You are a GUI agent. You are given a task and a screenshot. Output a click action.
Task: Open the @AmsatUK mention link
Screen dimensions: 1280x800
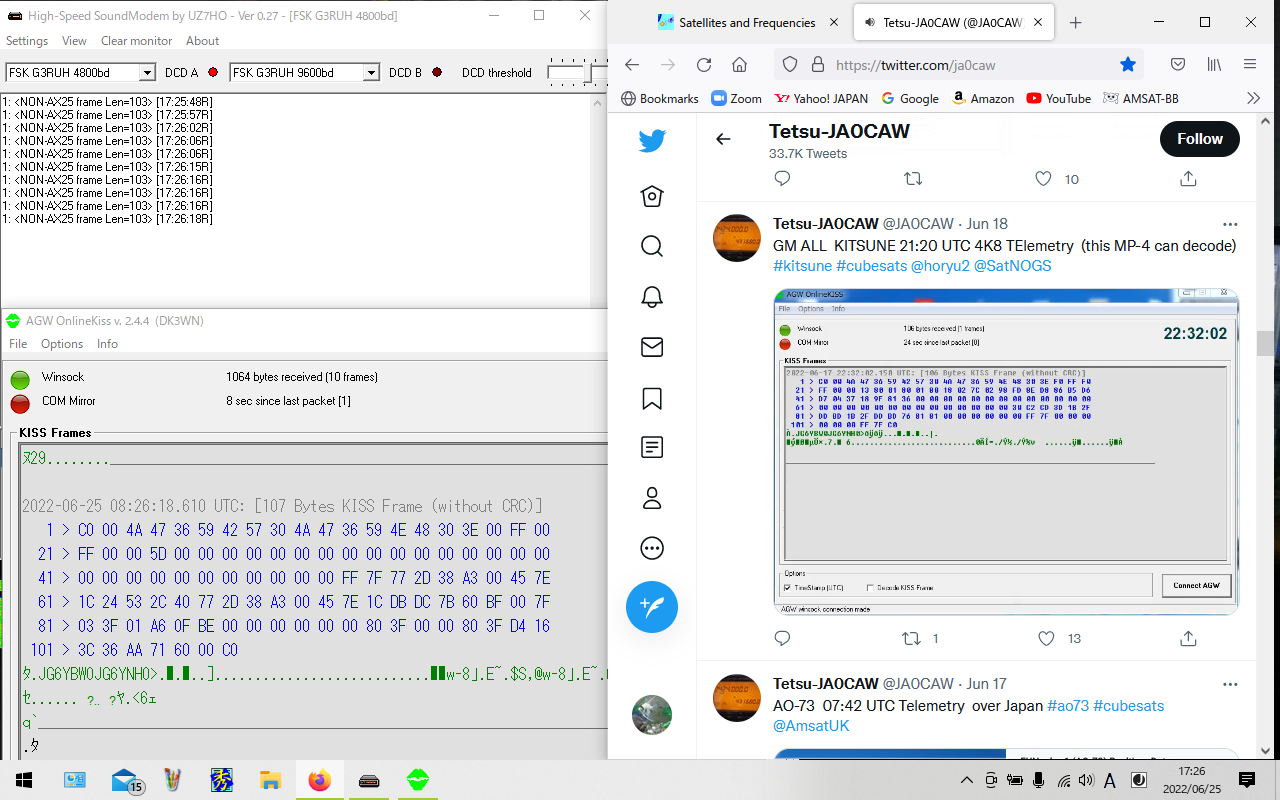(x=811, y=726)
